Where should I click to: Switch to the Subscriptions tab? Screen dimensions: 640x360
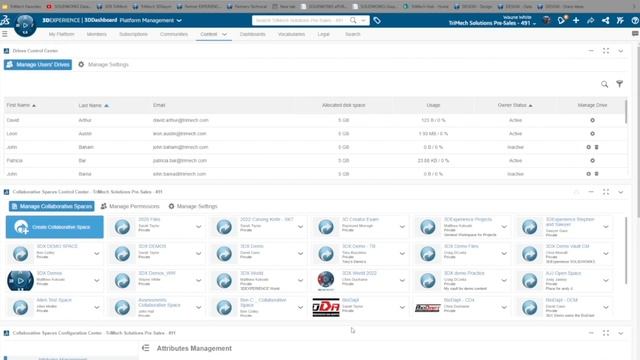click(x=133, y=34)
